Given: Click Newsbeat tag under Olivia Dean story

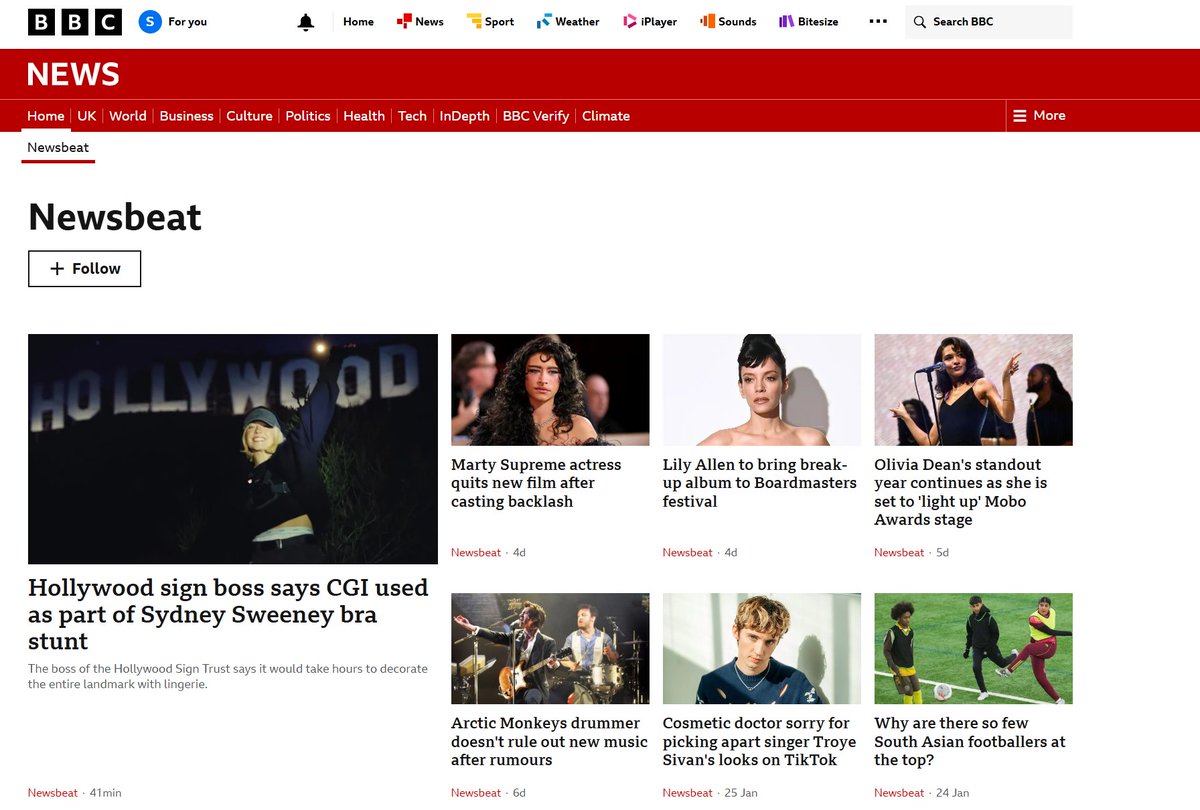Looking at the screenshot, I should (x=899, y=553).
